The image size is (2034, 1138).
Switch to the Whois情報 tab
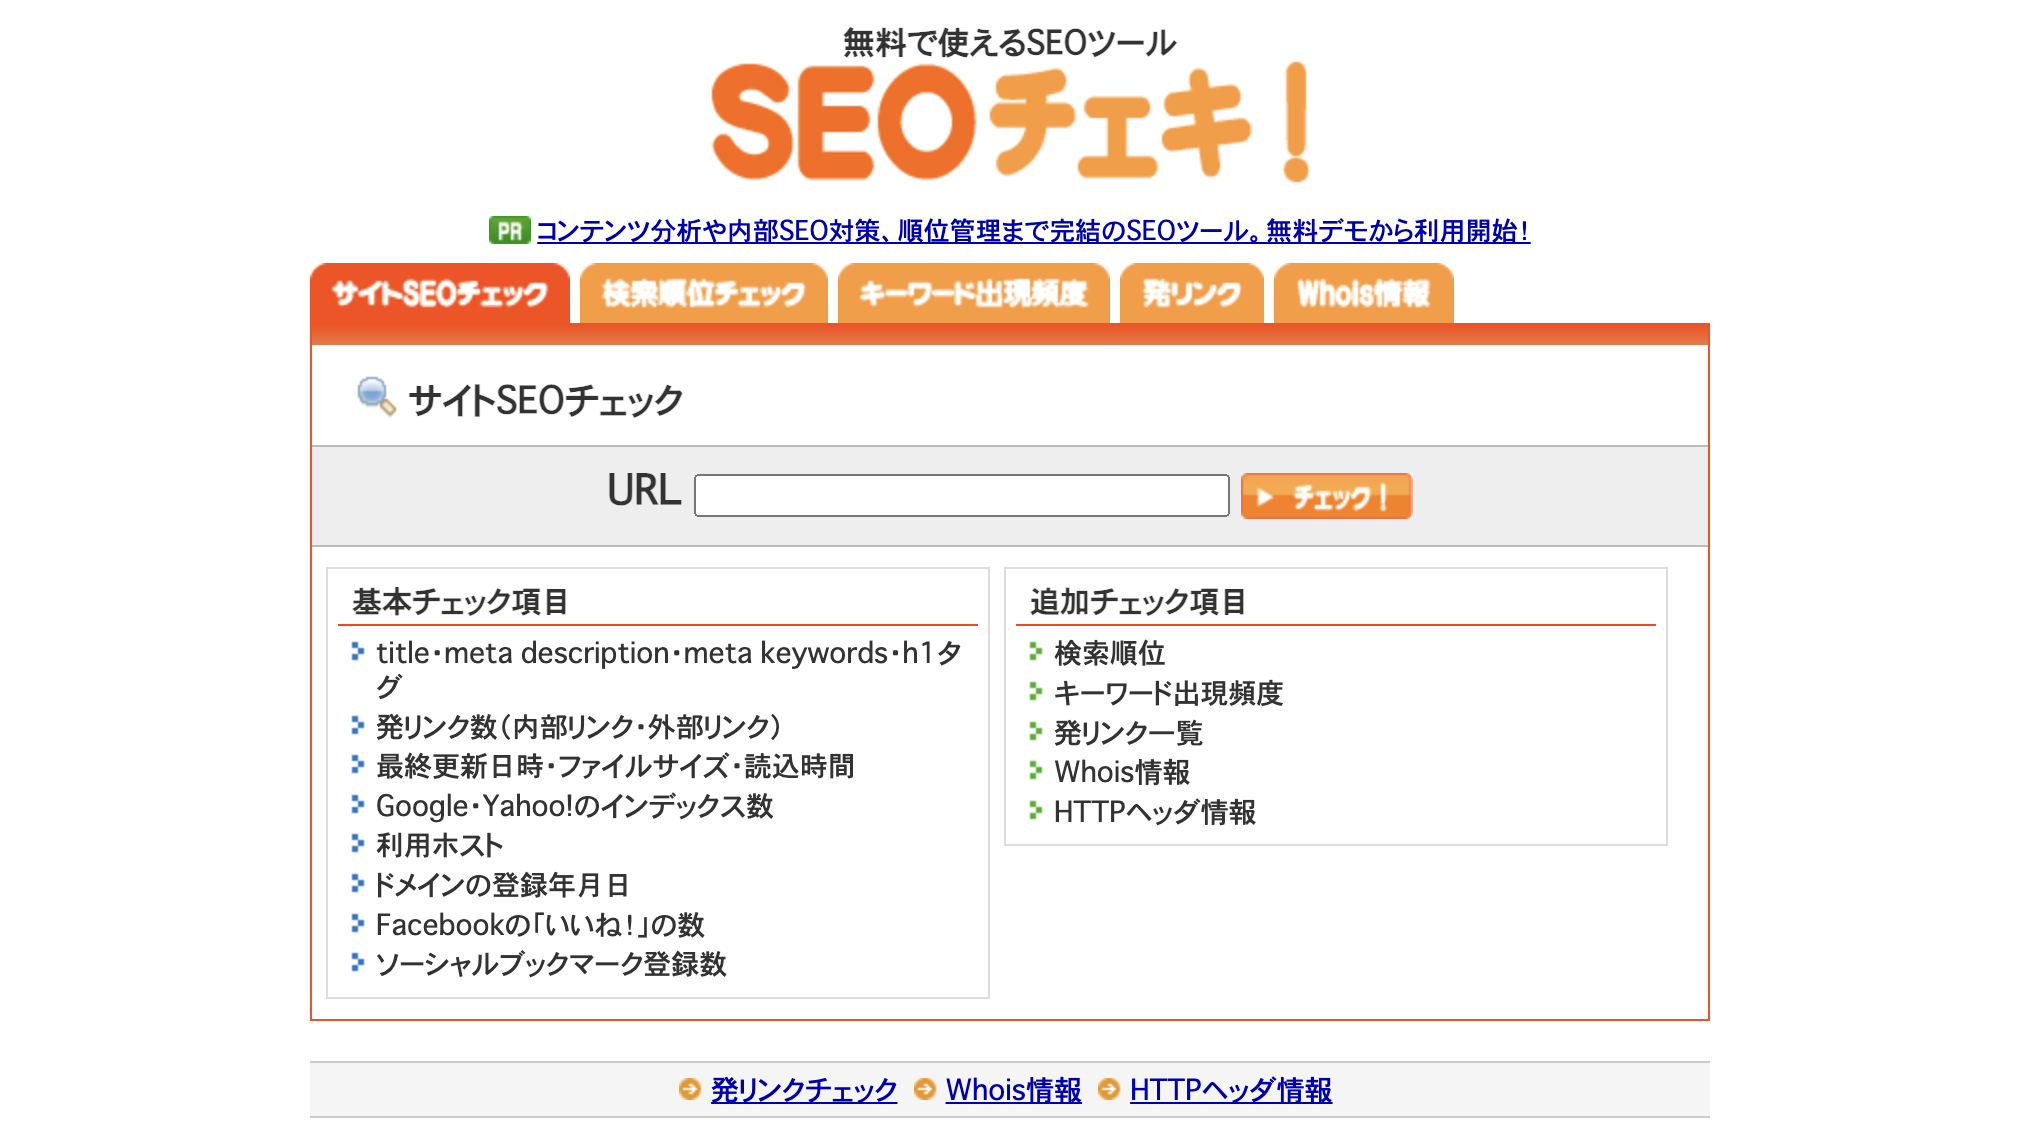click(1364, 293)
